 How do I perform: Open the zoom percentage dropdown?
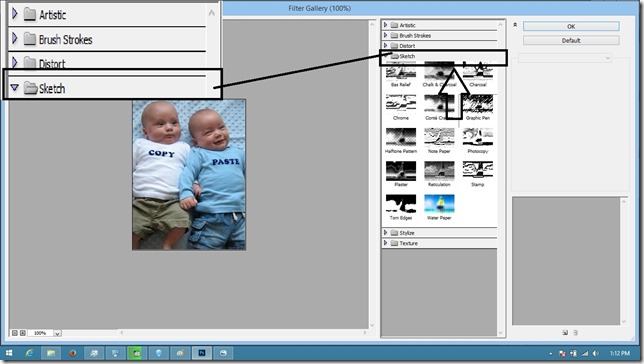[x=58, y=333]
